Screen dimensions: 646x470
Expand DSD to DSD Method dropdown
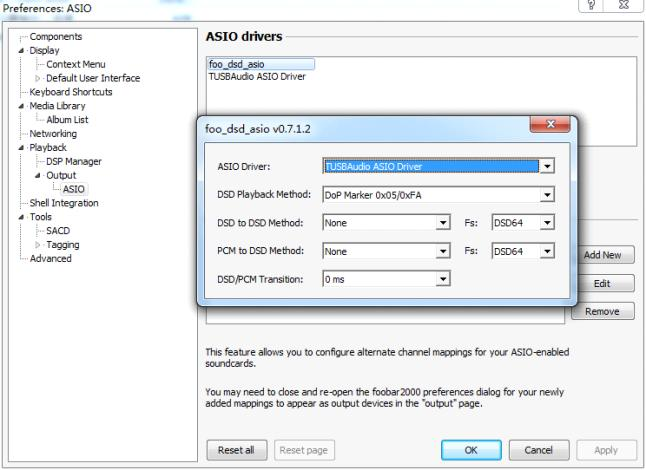click(443, 224)
